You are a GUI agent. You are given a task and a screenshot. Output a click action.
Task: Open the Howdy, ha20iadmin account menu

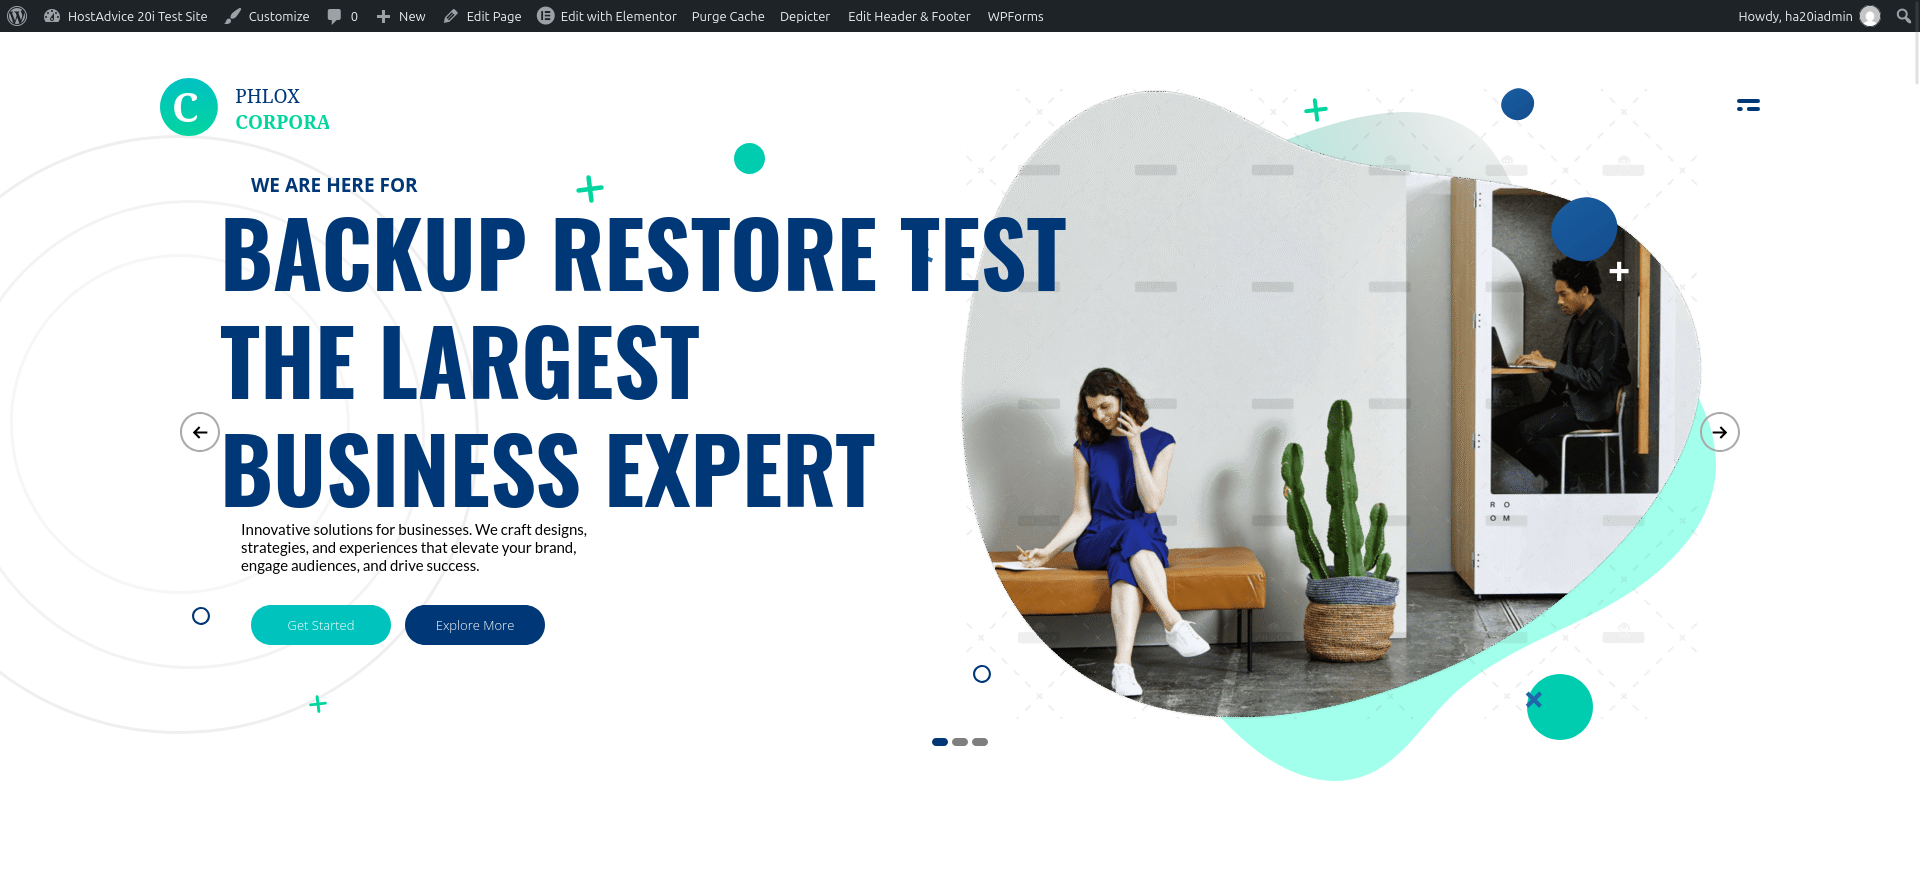[x=1809, y=16]
